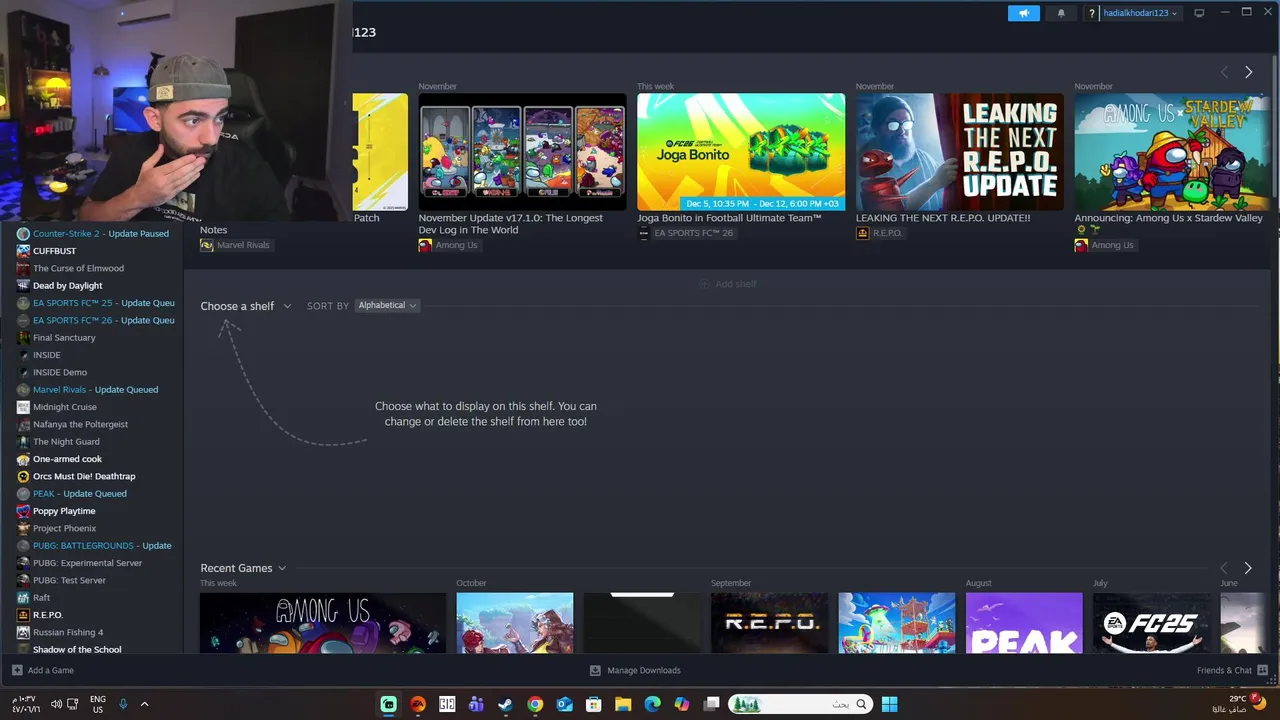This screenshot has height=720, width=1280.
Task: Open Microsoft Teams from the taskbar
Action: tap(476, 704)
